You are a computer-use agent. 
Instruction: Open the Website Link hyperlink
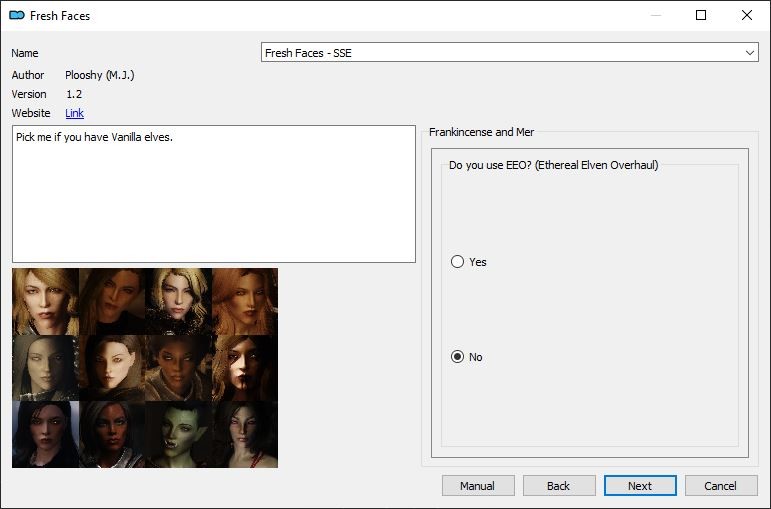click(x=74, y=113)
